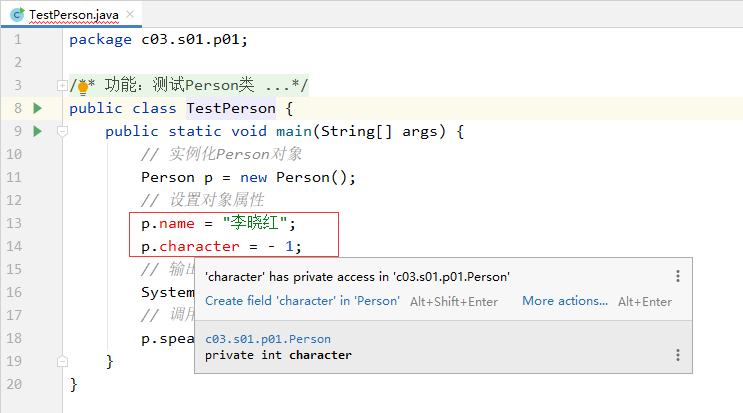Click the Alt+Shift+Enter shortcut hint text
Image resolution: width=743 pixels, height=413 pixels.
pos(454,302)
